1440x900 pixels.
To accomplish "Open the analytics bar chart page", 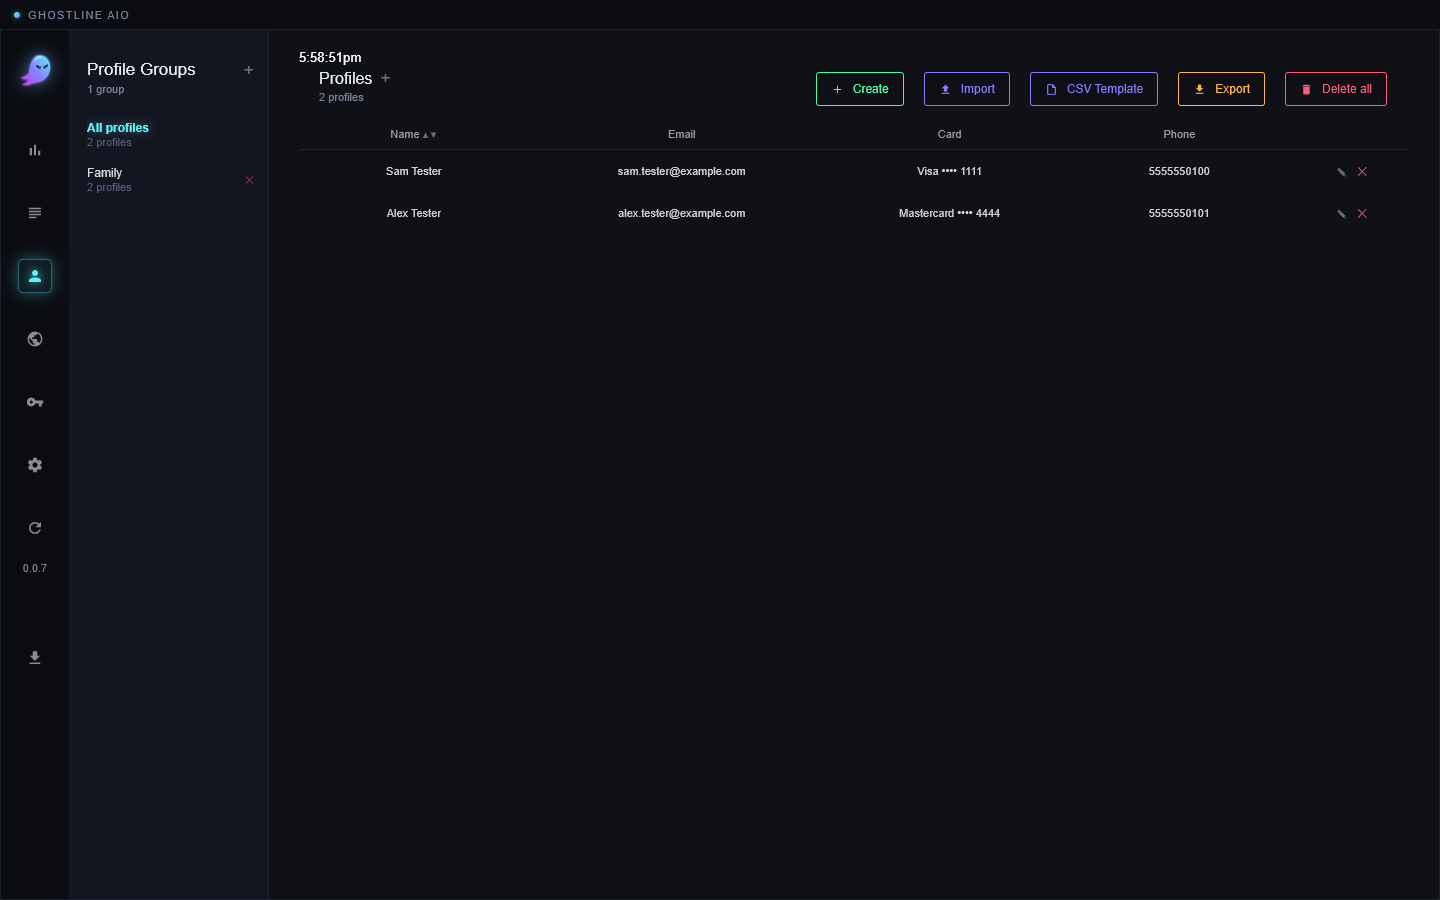I will pos(35,150).
